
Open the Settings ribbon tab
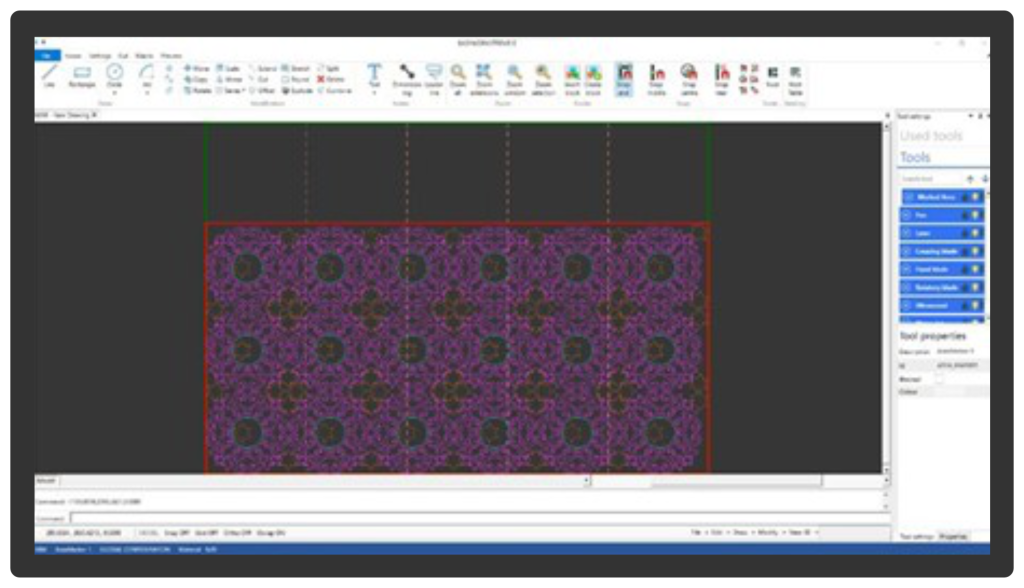point(100,56)
